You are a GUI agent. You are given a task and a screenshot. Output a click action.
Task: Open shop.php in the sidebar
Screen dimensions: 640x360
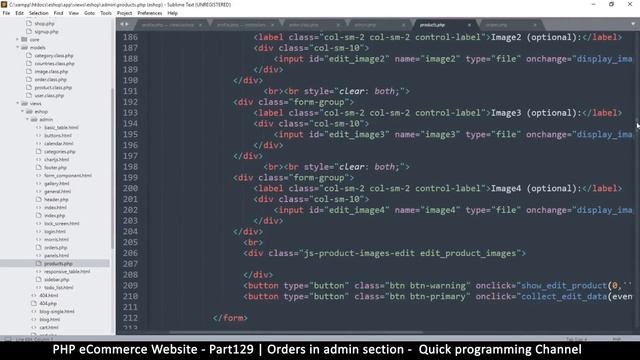(44, 24)
